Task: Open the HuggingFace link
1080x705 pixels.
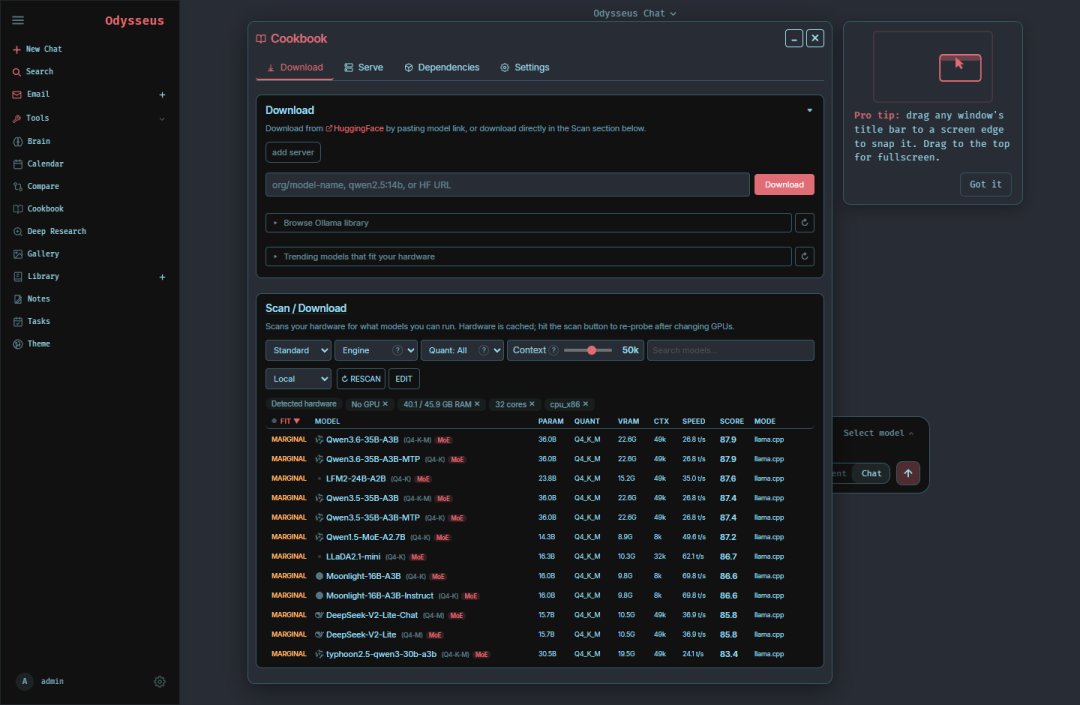Action: 355,129
